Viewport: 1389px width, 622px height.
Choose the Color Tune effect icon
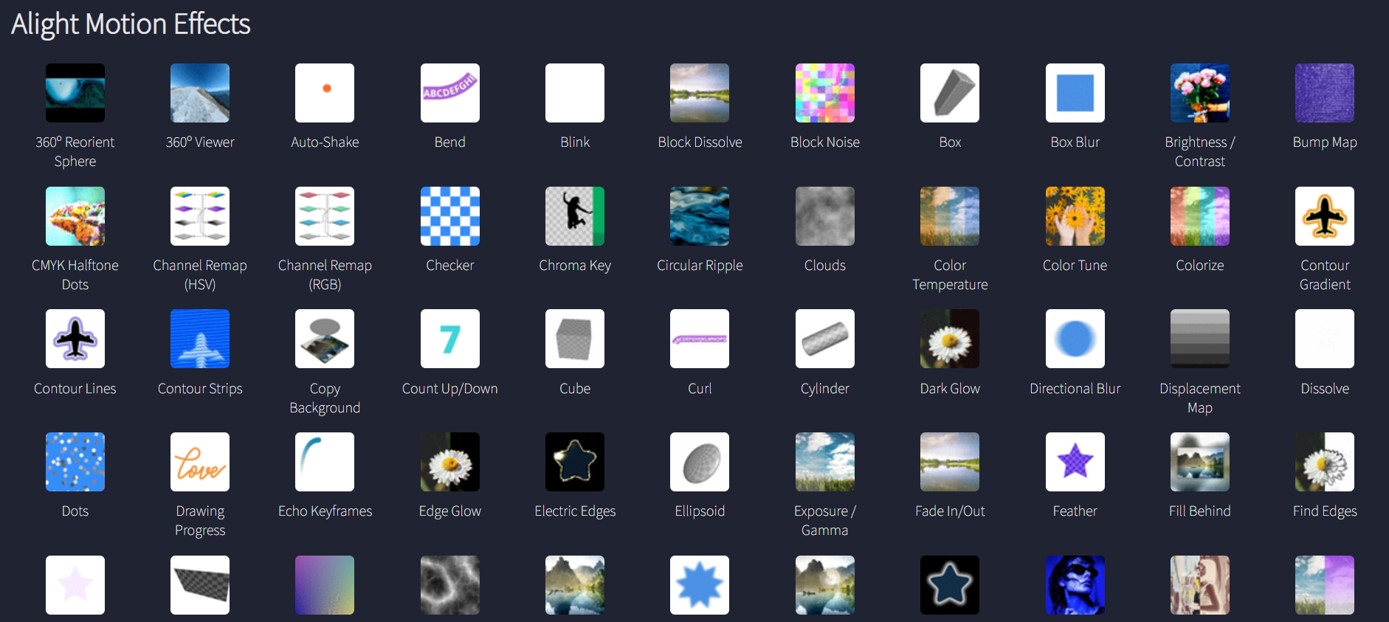click(1075, 216)
